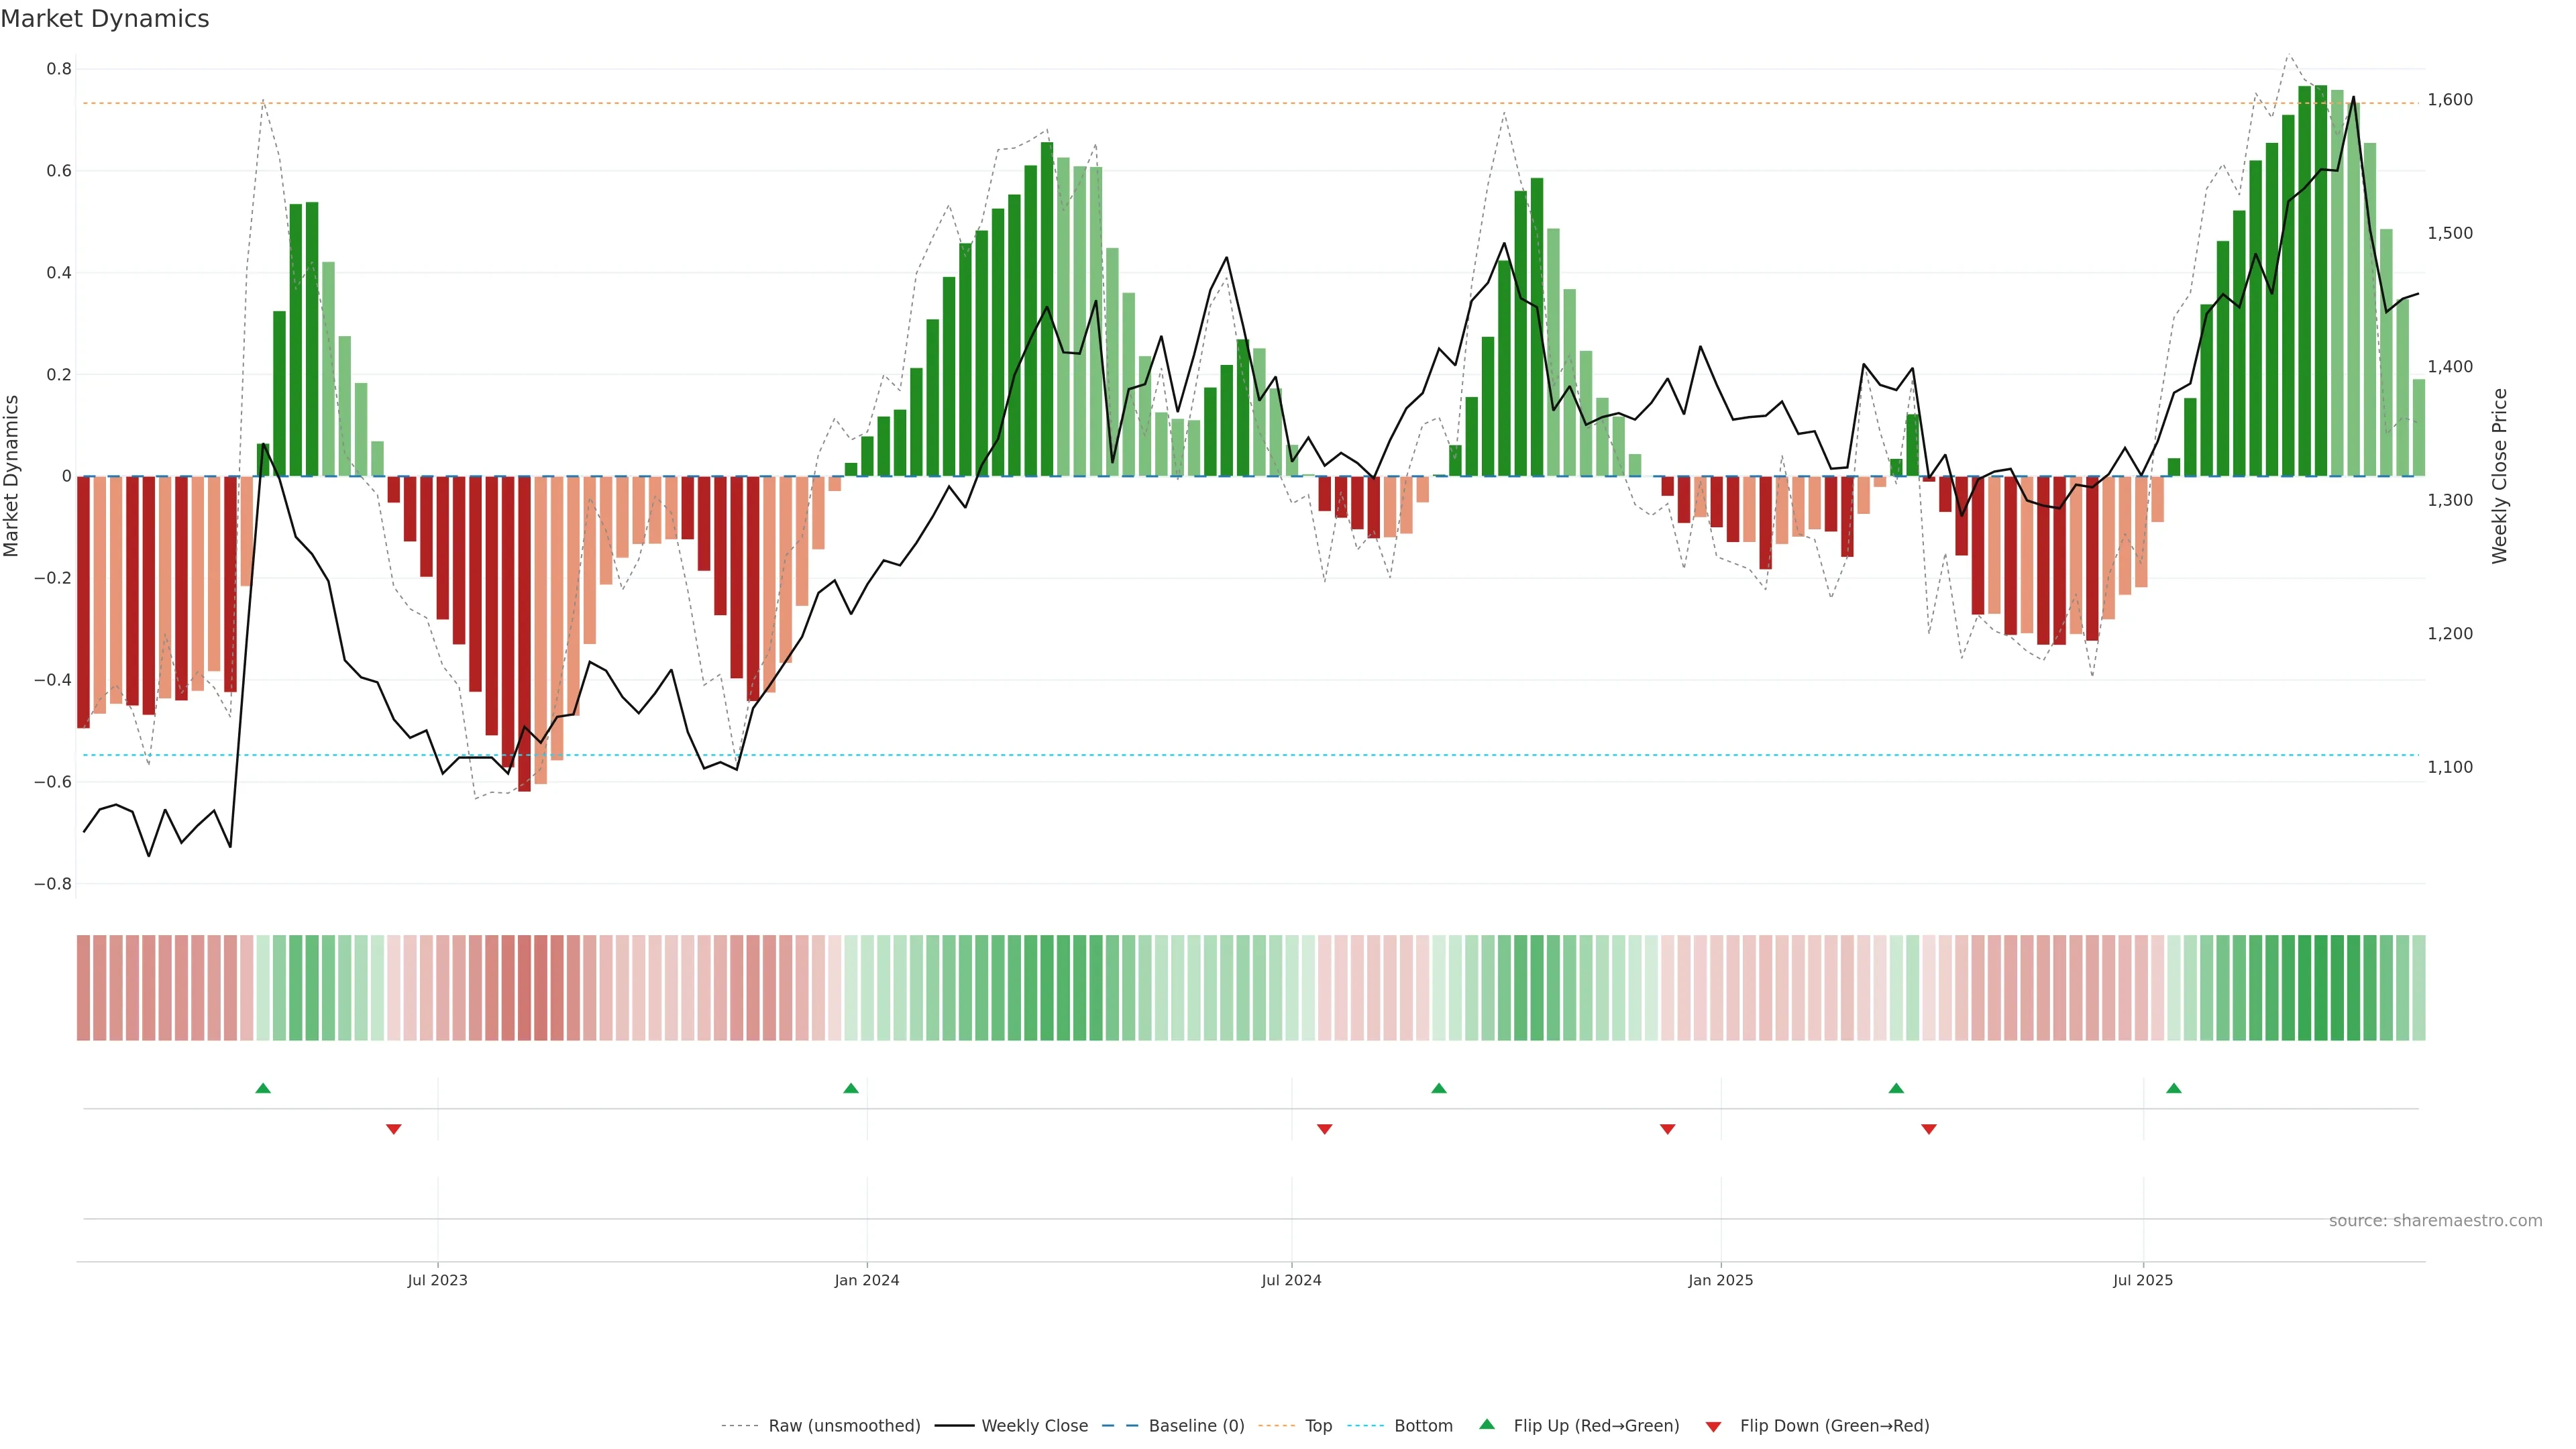Click the Market Dynamics chart title
The image size is (2576, 1449).
(105, 19)
